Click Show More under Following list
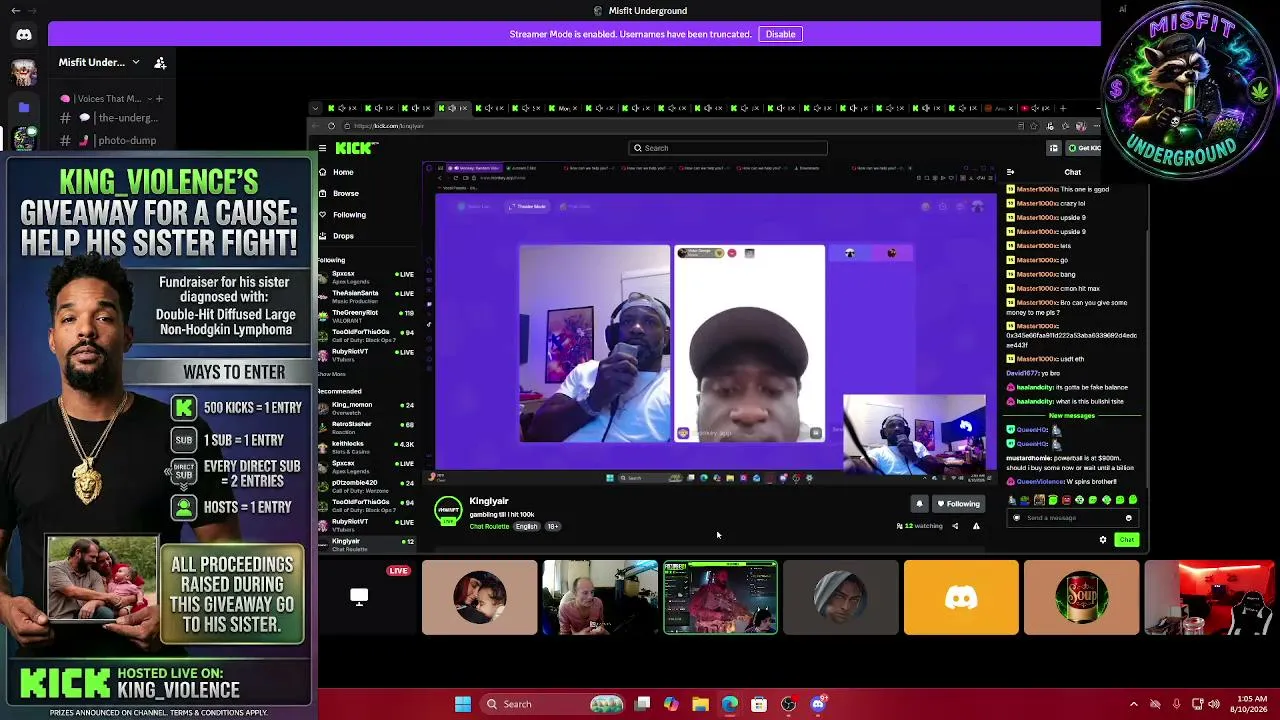The width and height of the screenshot is (1280, 720). point(332,374)
